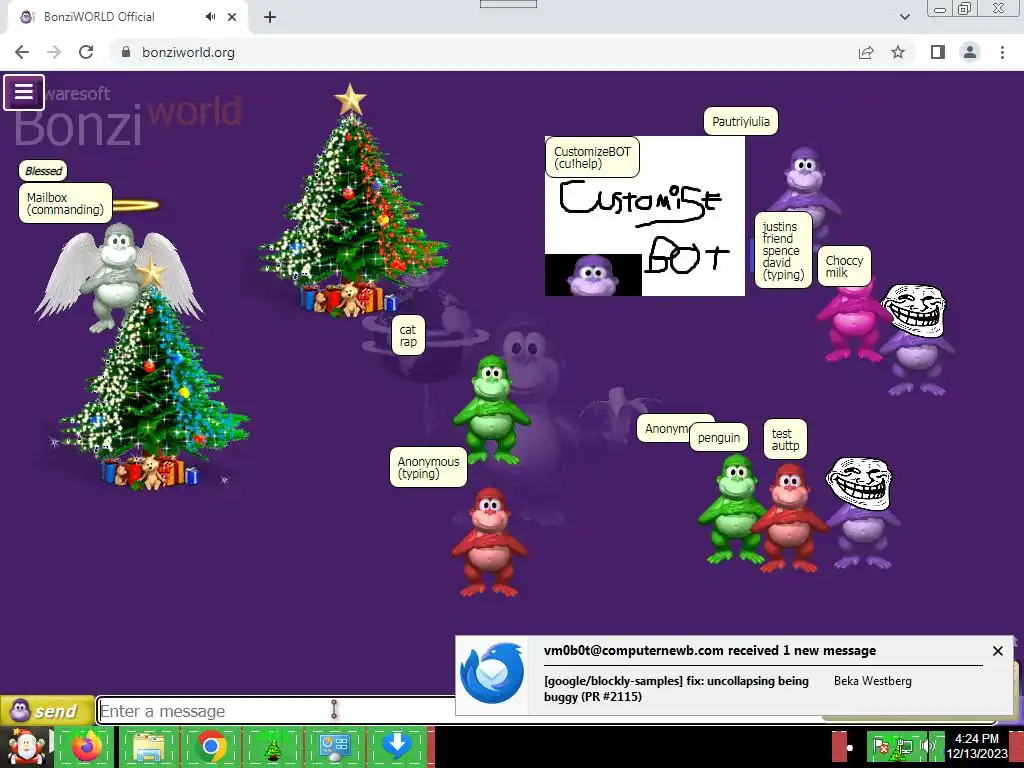Viewport: 1024px width, 768px height.
Task: Click the Blessed tag label
Action: coord(43,170)
